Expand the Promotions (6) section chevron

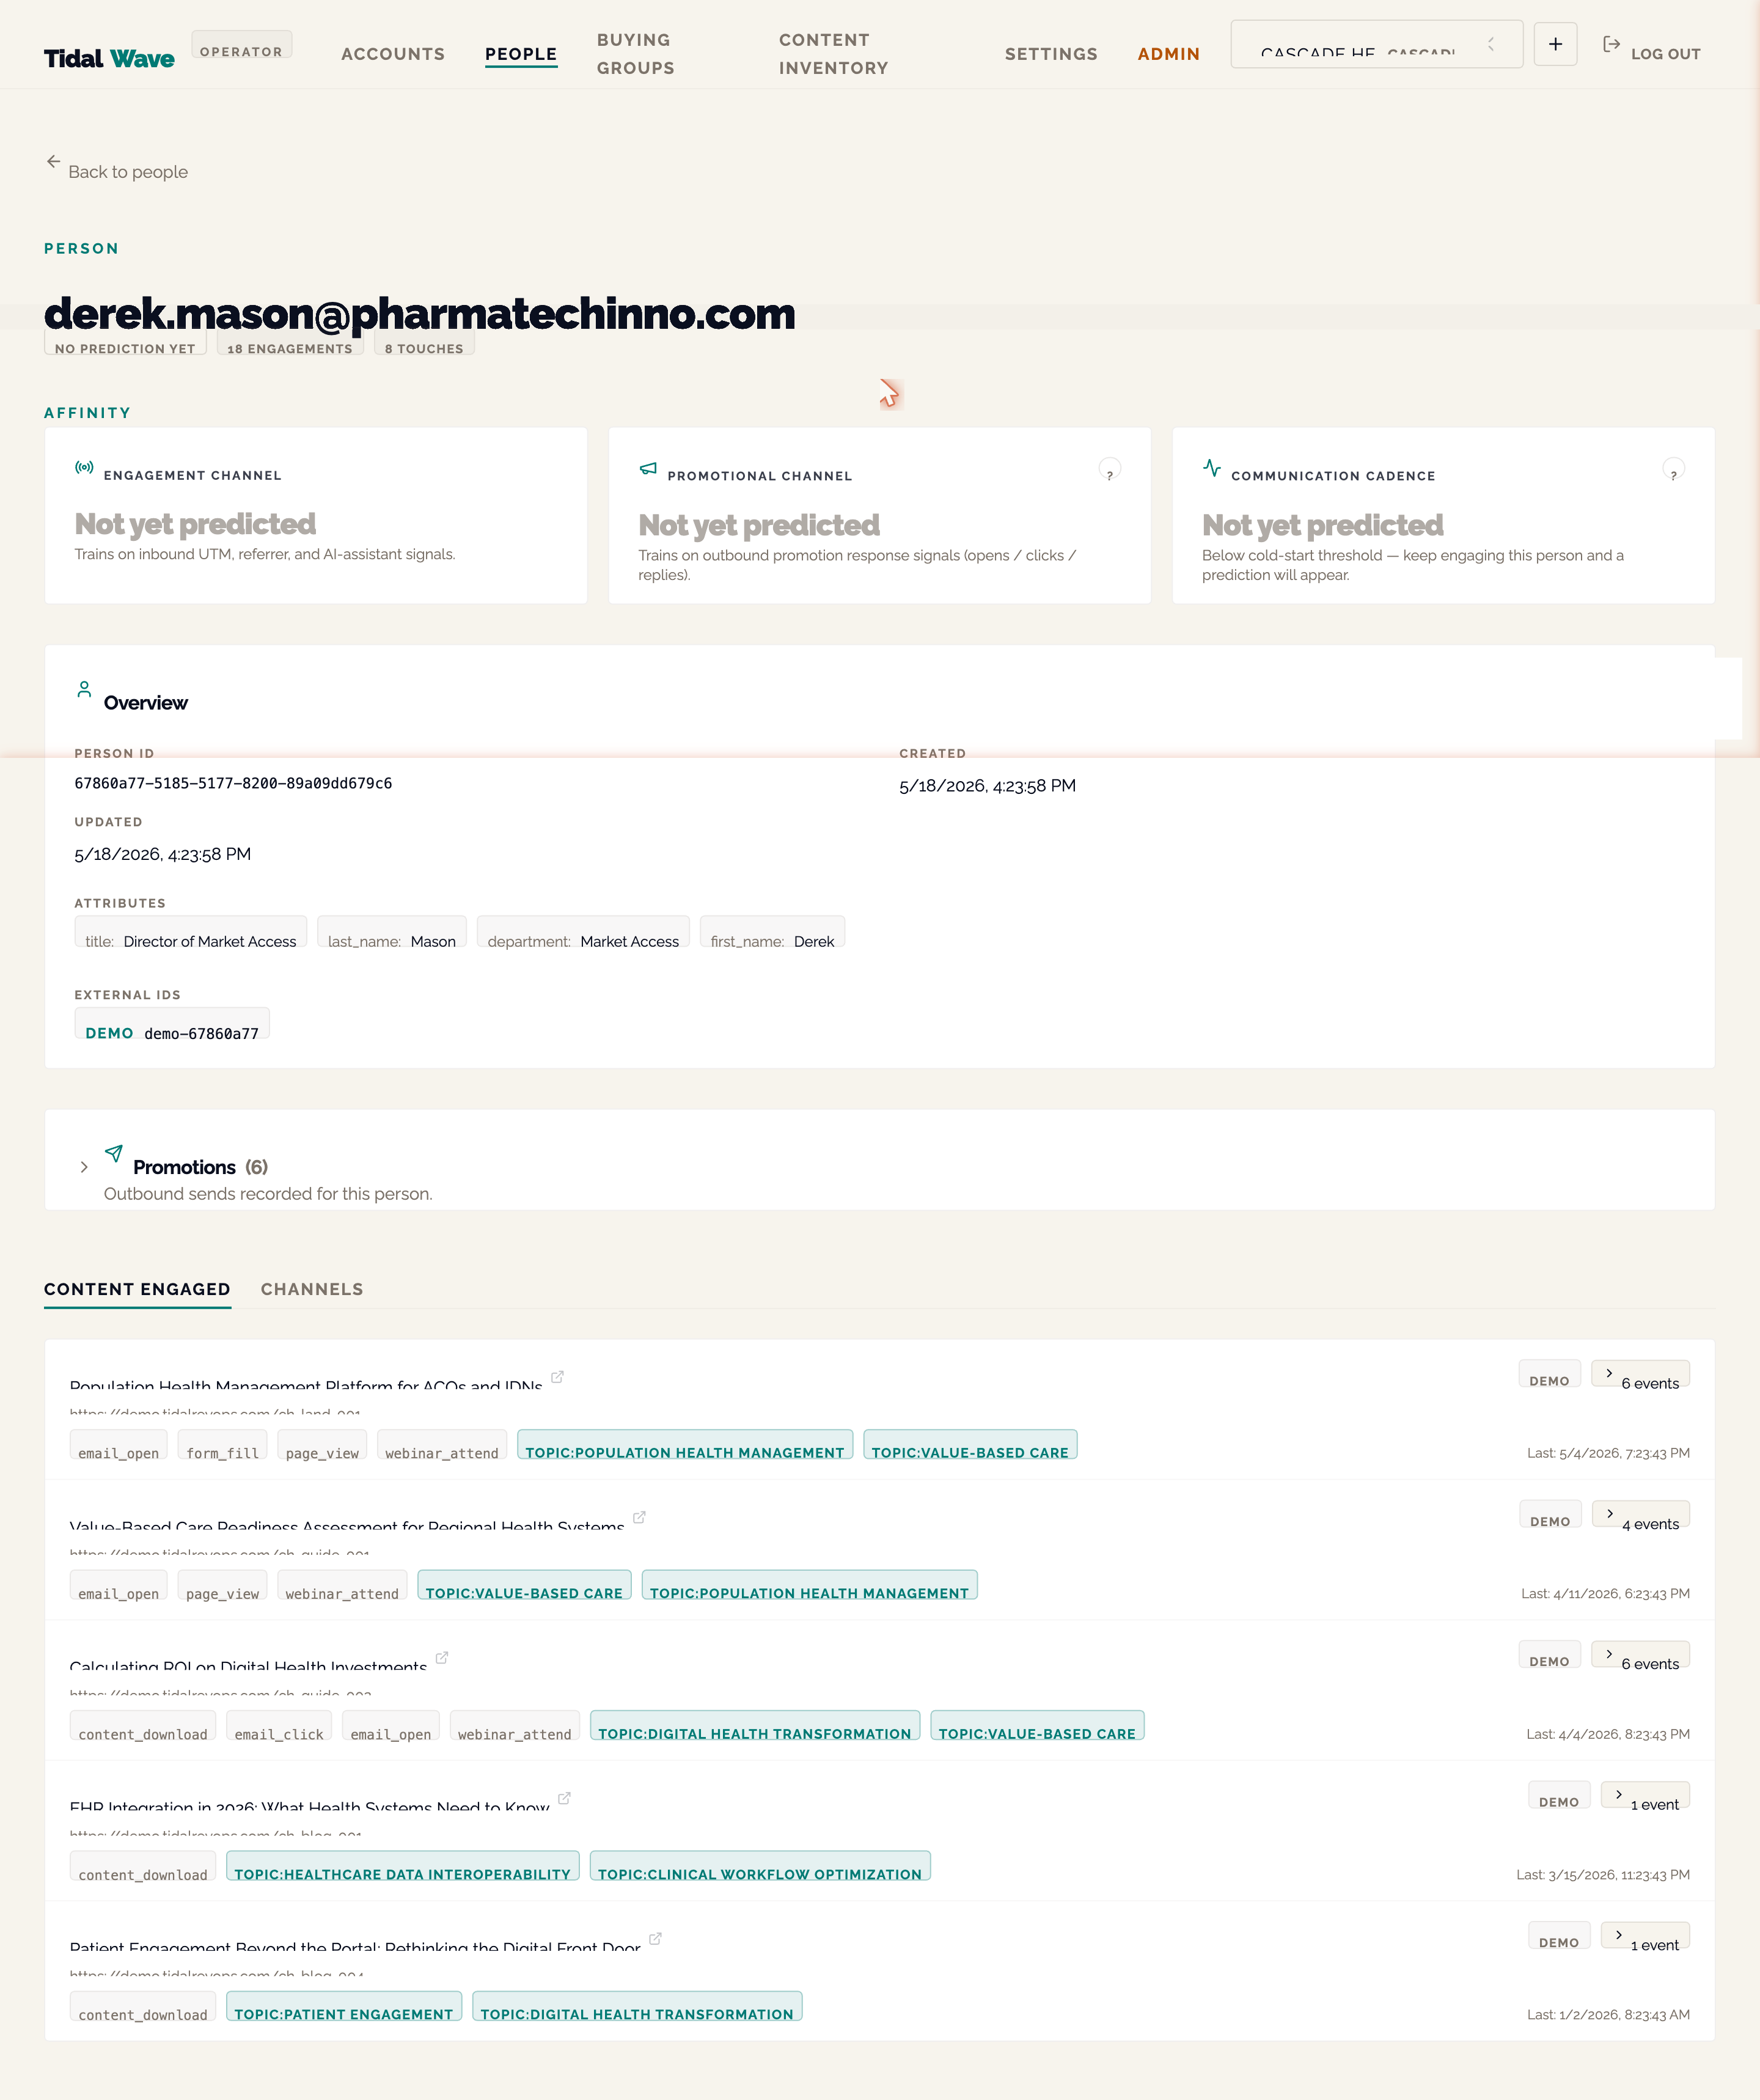tap(84, 1167)
